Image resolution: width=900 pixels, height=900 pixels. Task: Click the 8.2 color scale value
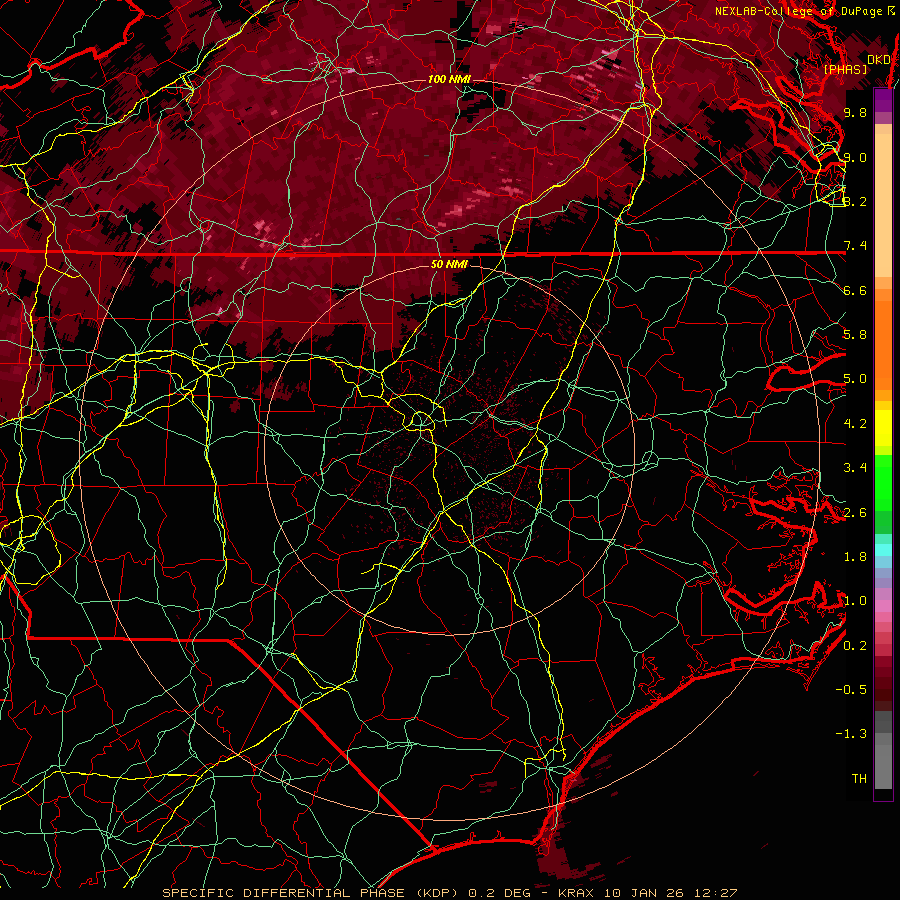(x=855, y=201)
